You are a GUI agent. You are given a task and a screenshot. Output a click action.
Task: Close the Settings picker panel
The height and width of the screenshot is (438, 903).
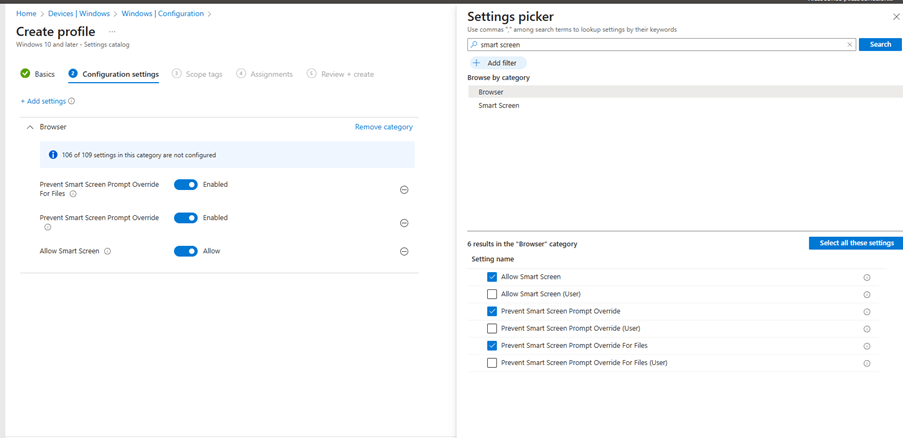coord(895,17)
